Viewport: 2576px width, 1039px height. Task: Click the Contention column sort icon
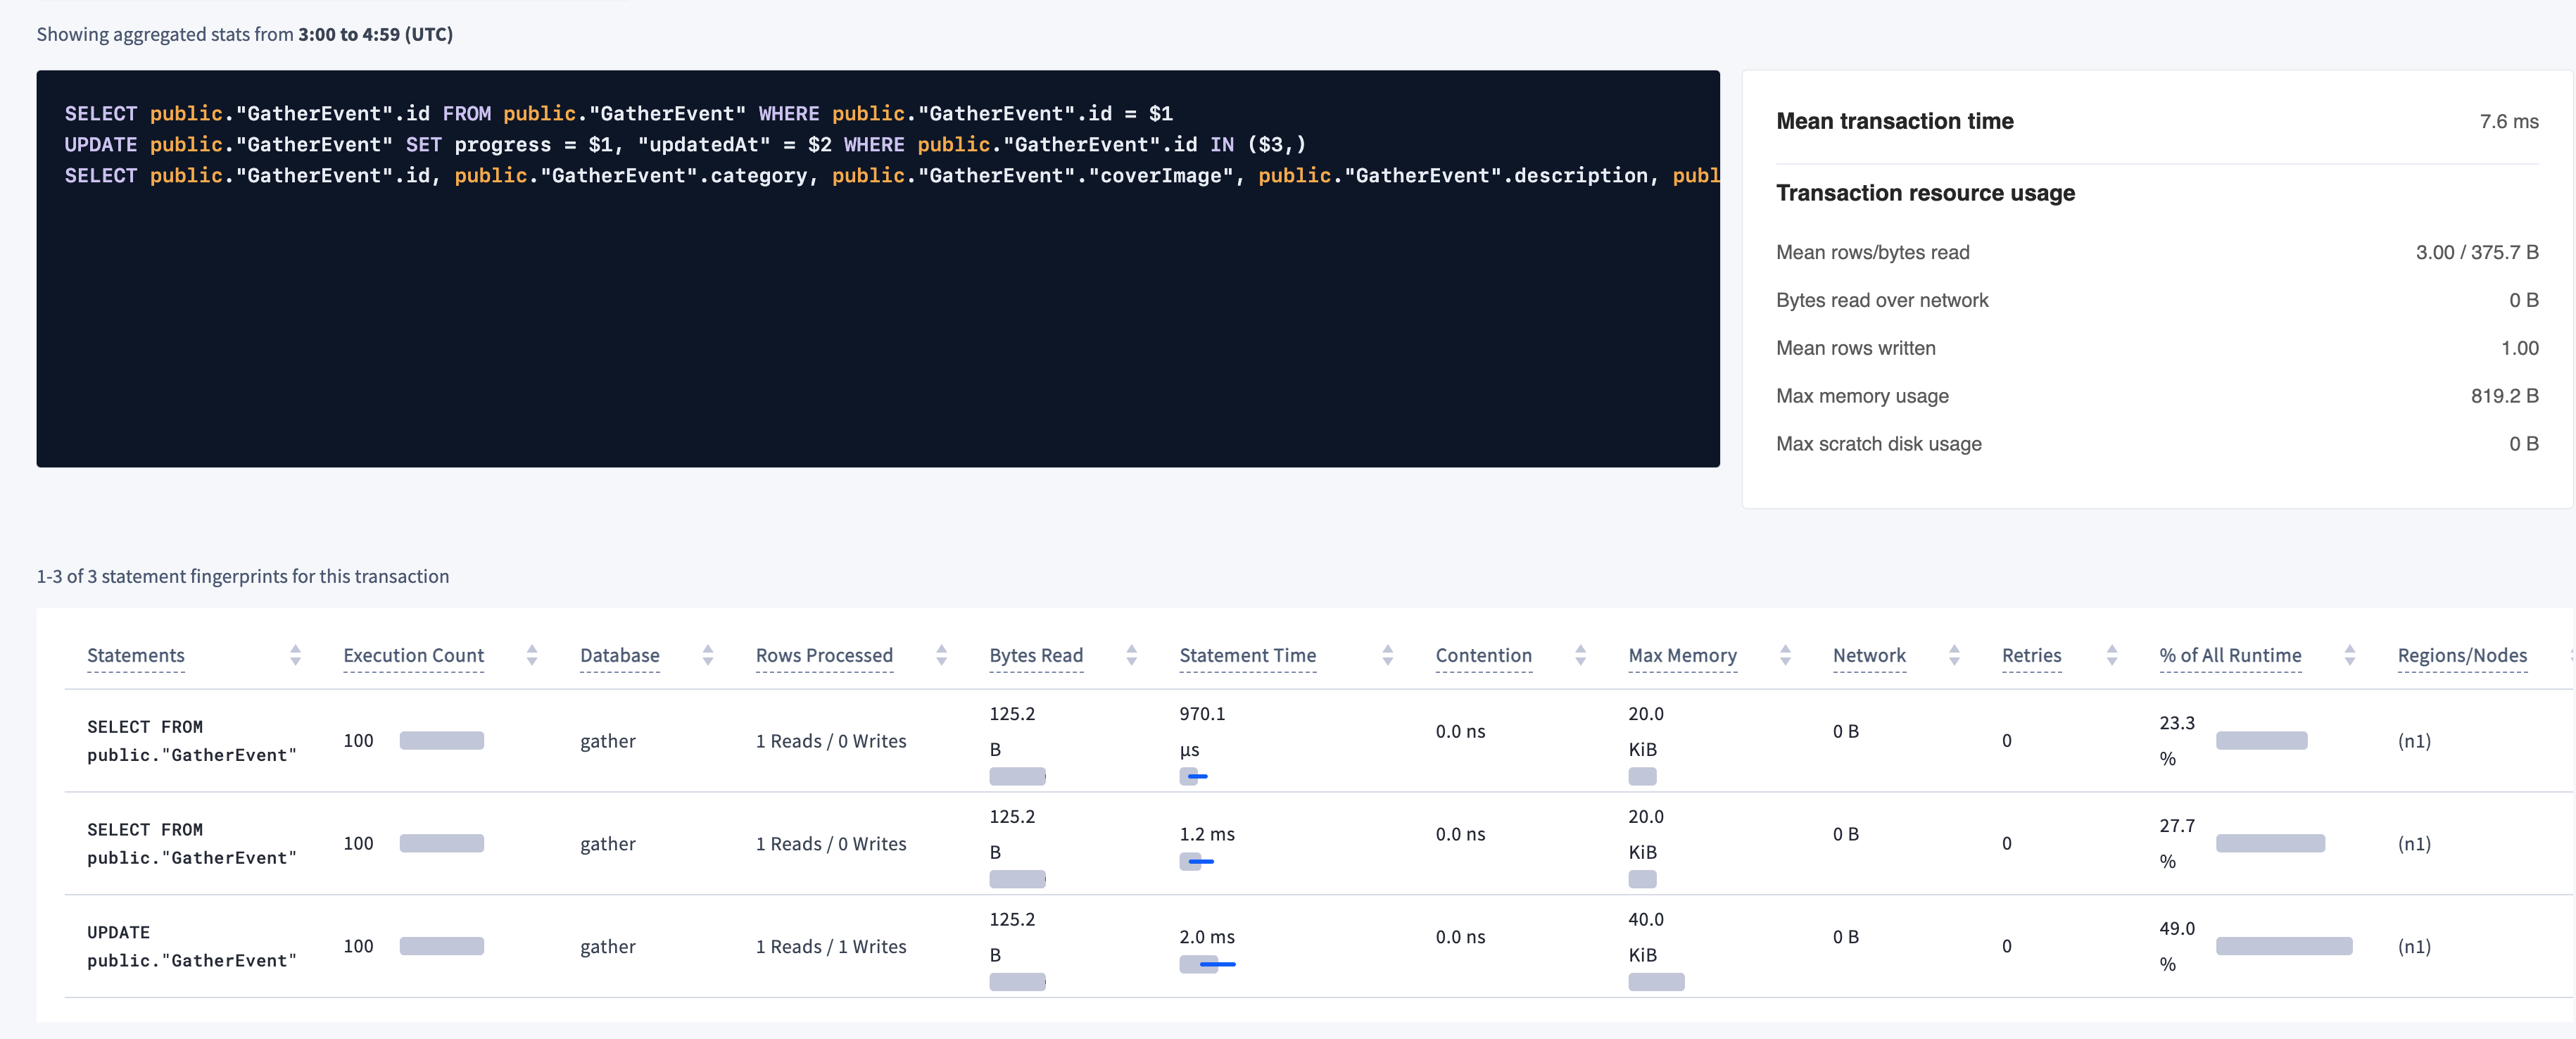coord(1581,655)
